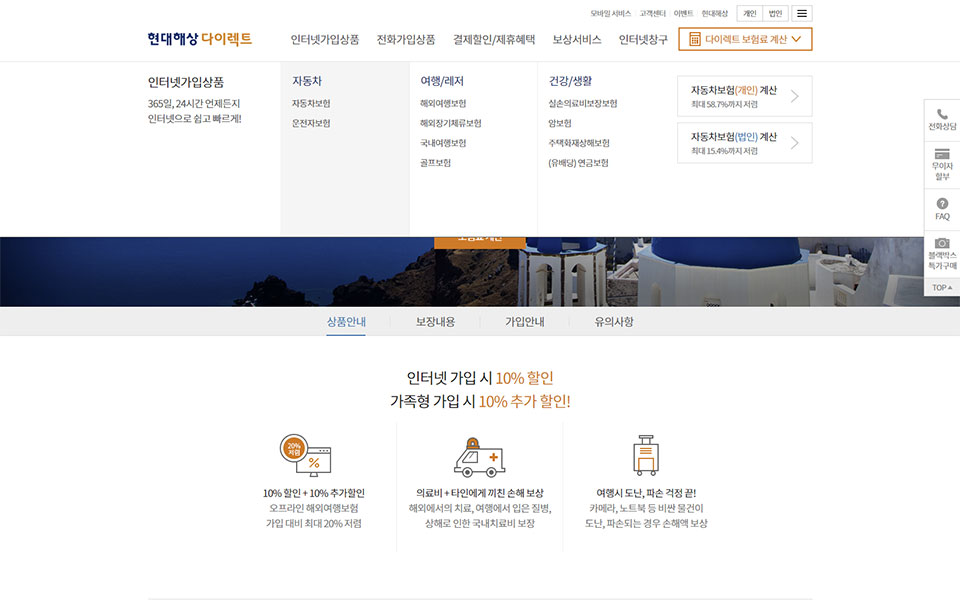Image resolution: width=960 pixels, height=600 pixels.
Task: Open the FAQ question mark icon
Action: [942, 204]
